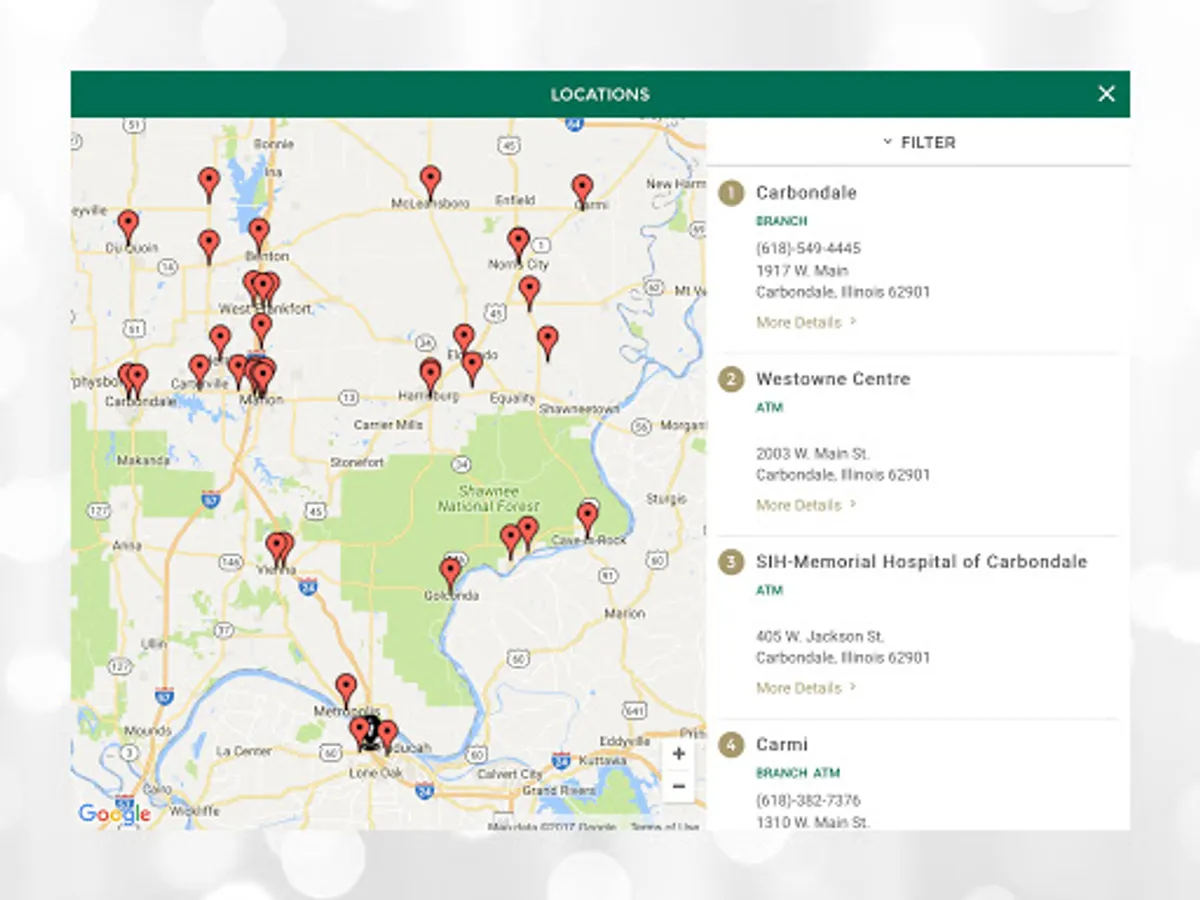1200x900 pixels.
Task: Select the map pin at McLeansboro
Action: (x=430, y=184)
